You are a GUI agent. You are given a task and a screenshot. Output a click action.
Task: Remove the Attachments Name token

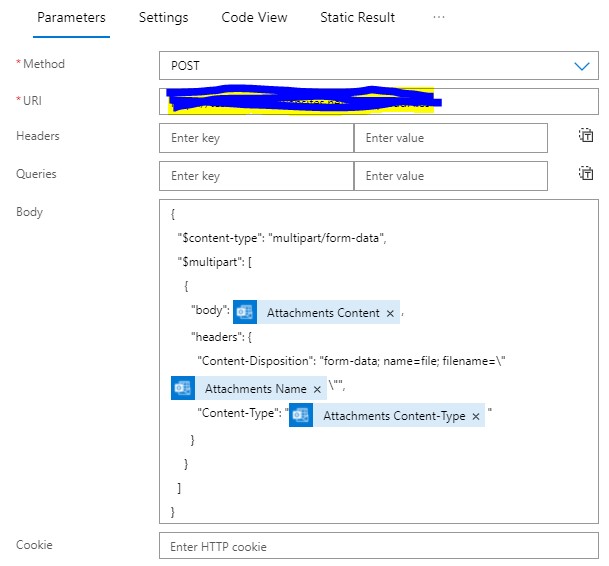click(x=317, y=389)
